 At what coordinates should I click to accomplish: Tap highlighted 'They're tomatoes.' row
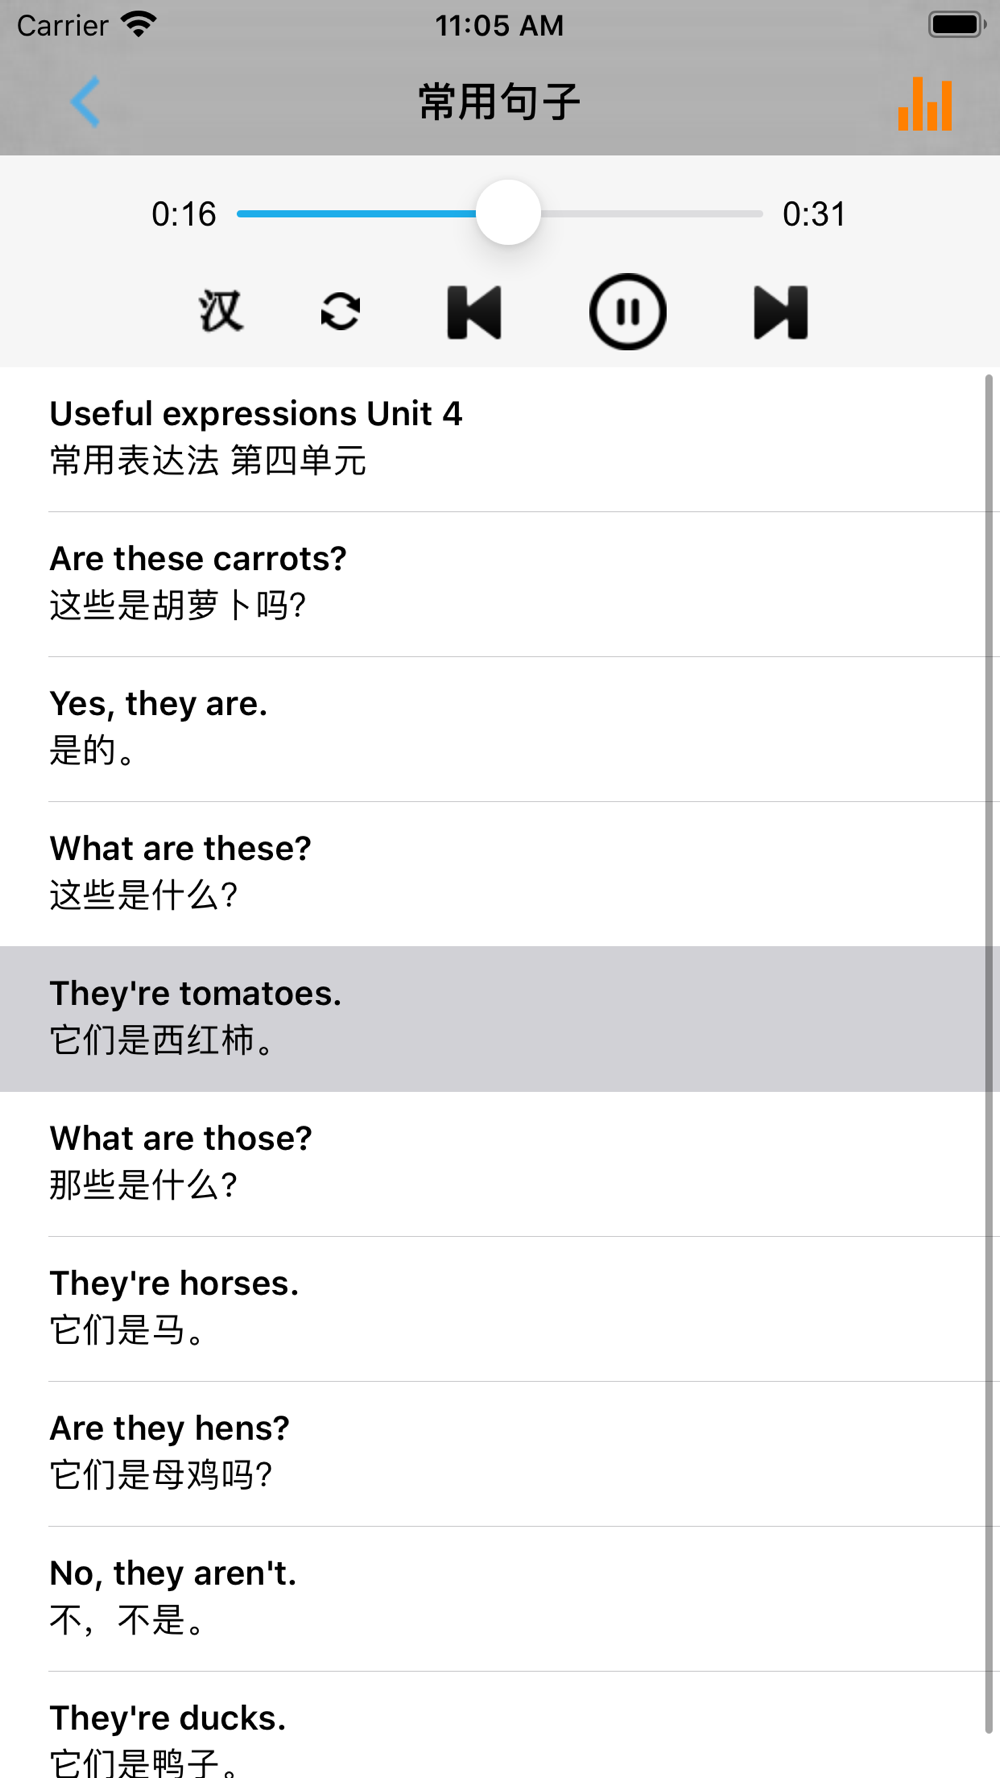point(500,1019)
